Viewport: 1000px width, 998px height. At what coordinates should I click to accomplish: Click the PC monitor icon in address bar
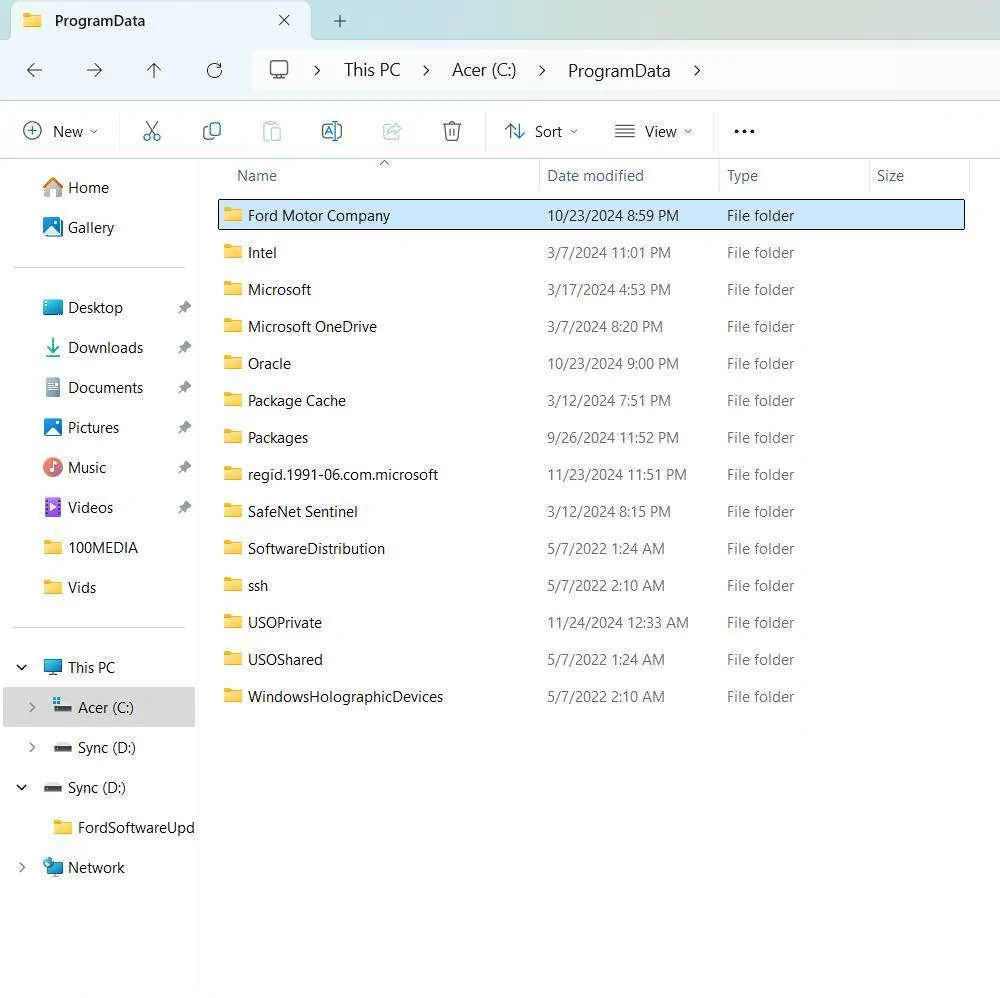pyautogui.click(x=279, y=70)
